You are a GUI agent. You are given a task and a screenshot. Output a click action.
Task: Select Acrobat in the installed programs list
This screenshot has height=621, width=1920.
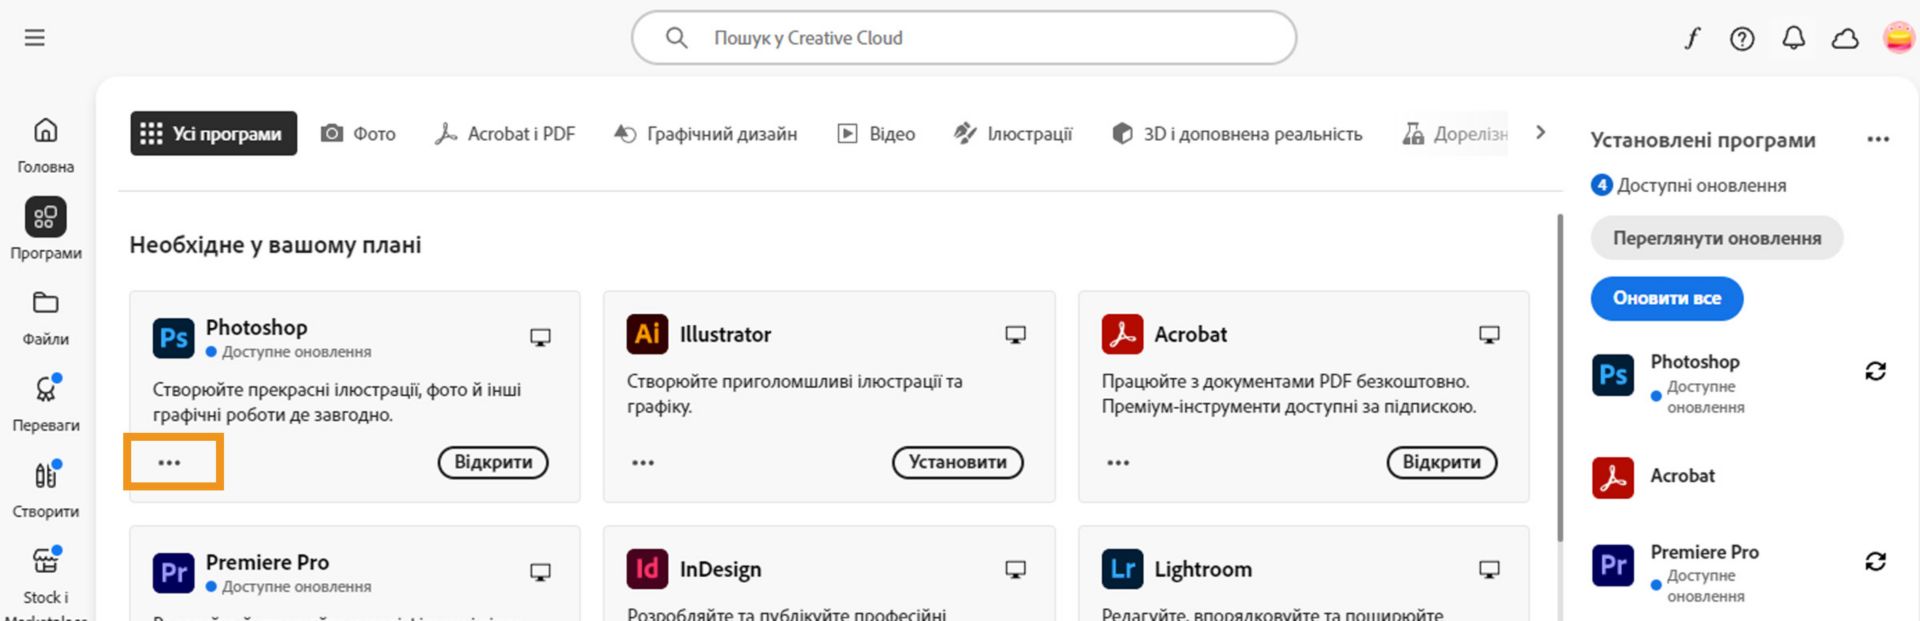1682,476
